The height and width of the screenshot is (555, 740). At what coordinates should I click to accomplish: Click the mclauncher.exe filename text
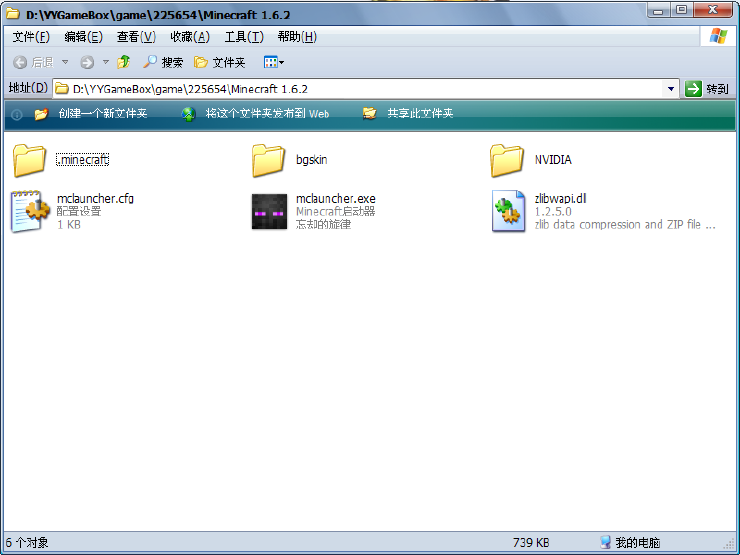click(336, 199)
